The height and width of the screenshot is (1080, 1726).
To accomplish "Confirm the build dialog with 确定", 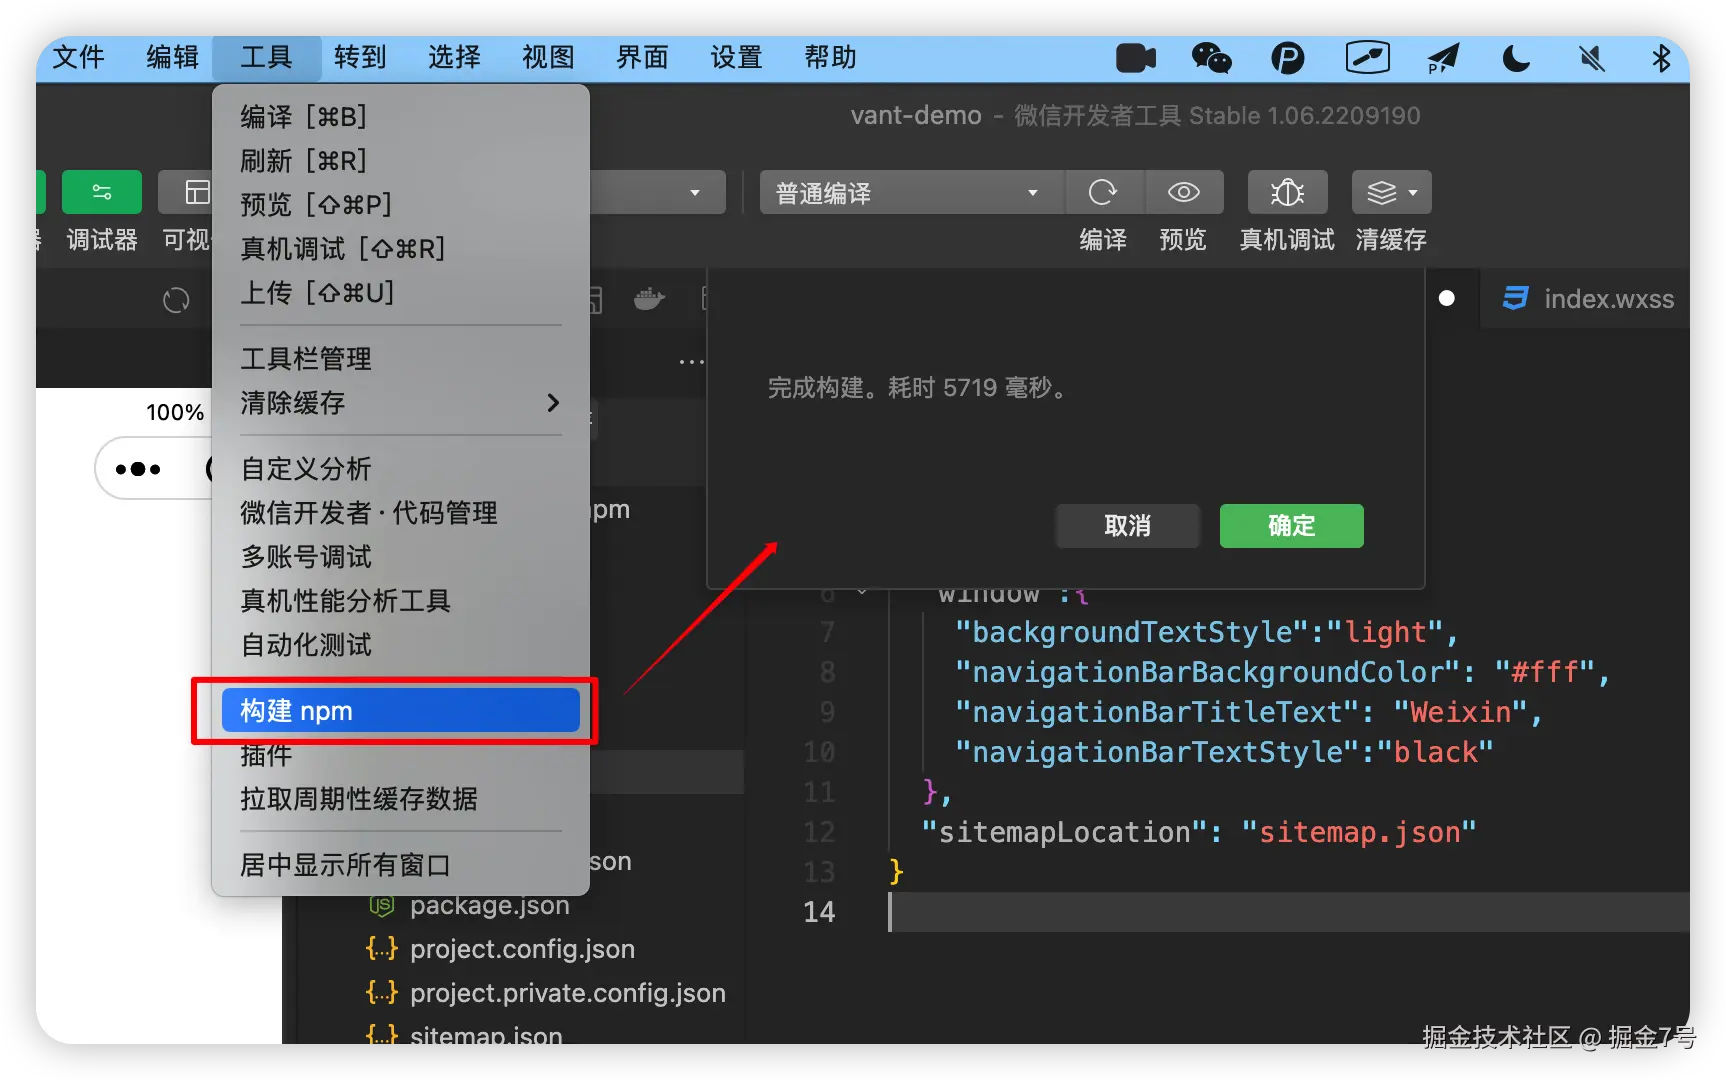I will coord(1291,526).
